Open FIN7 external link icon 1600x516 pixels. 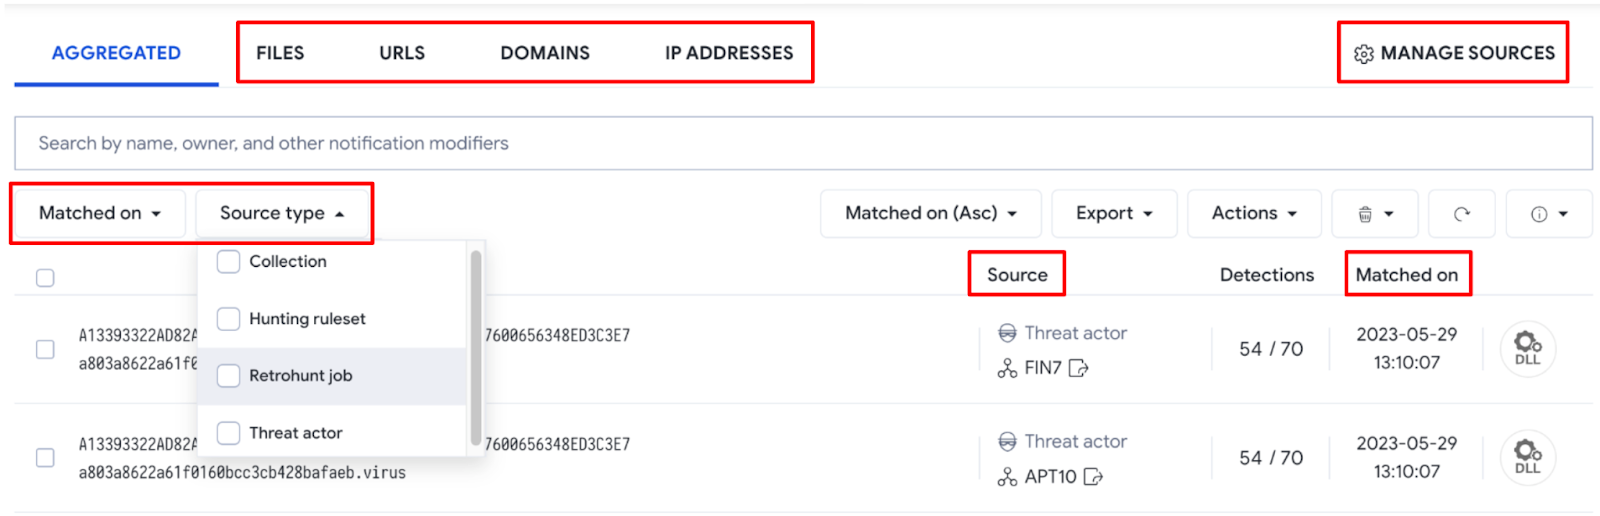[1078, 369]
